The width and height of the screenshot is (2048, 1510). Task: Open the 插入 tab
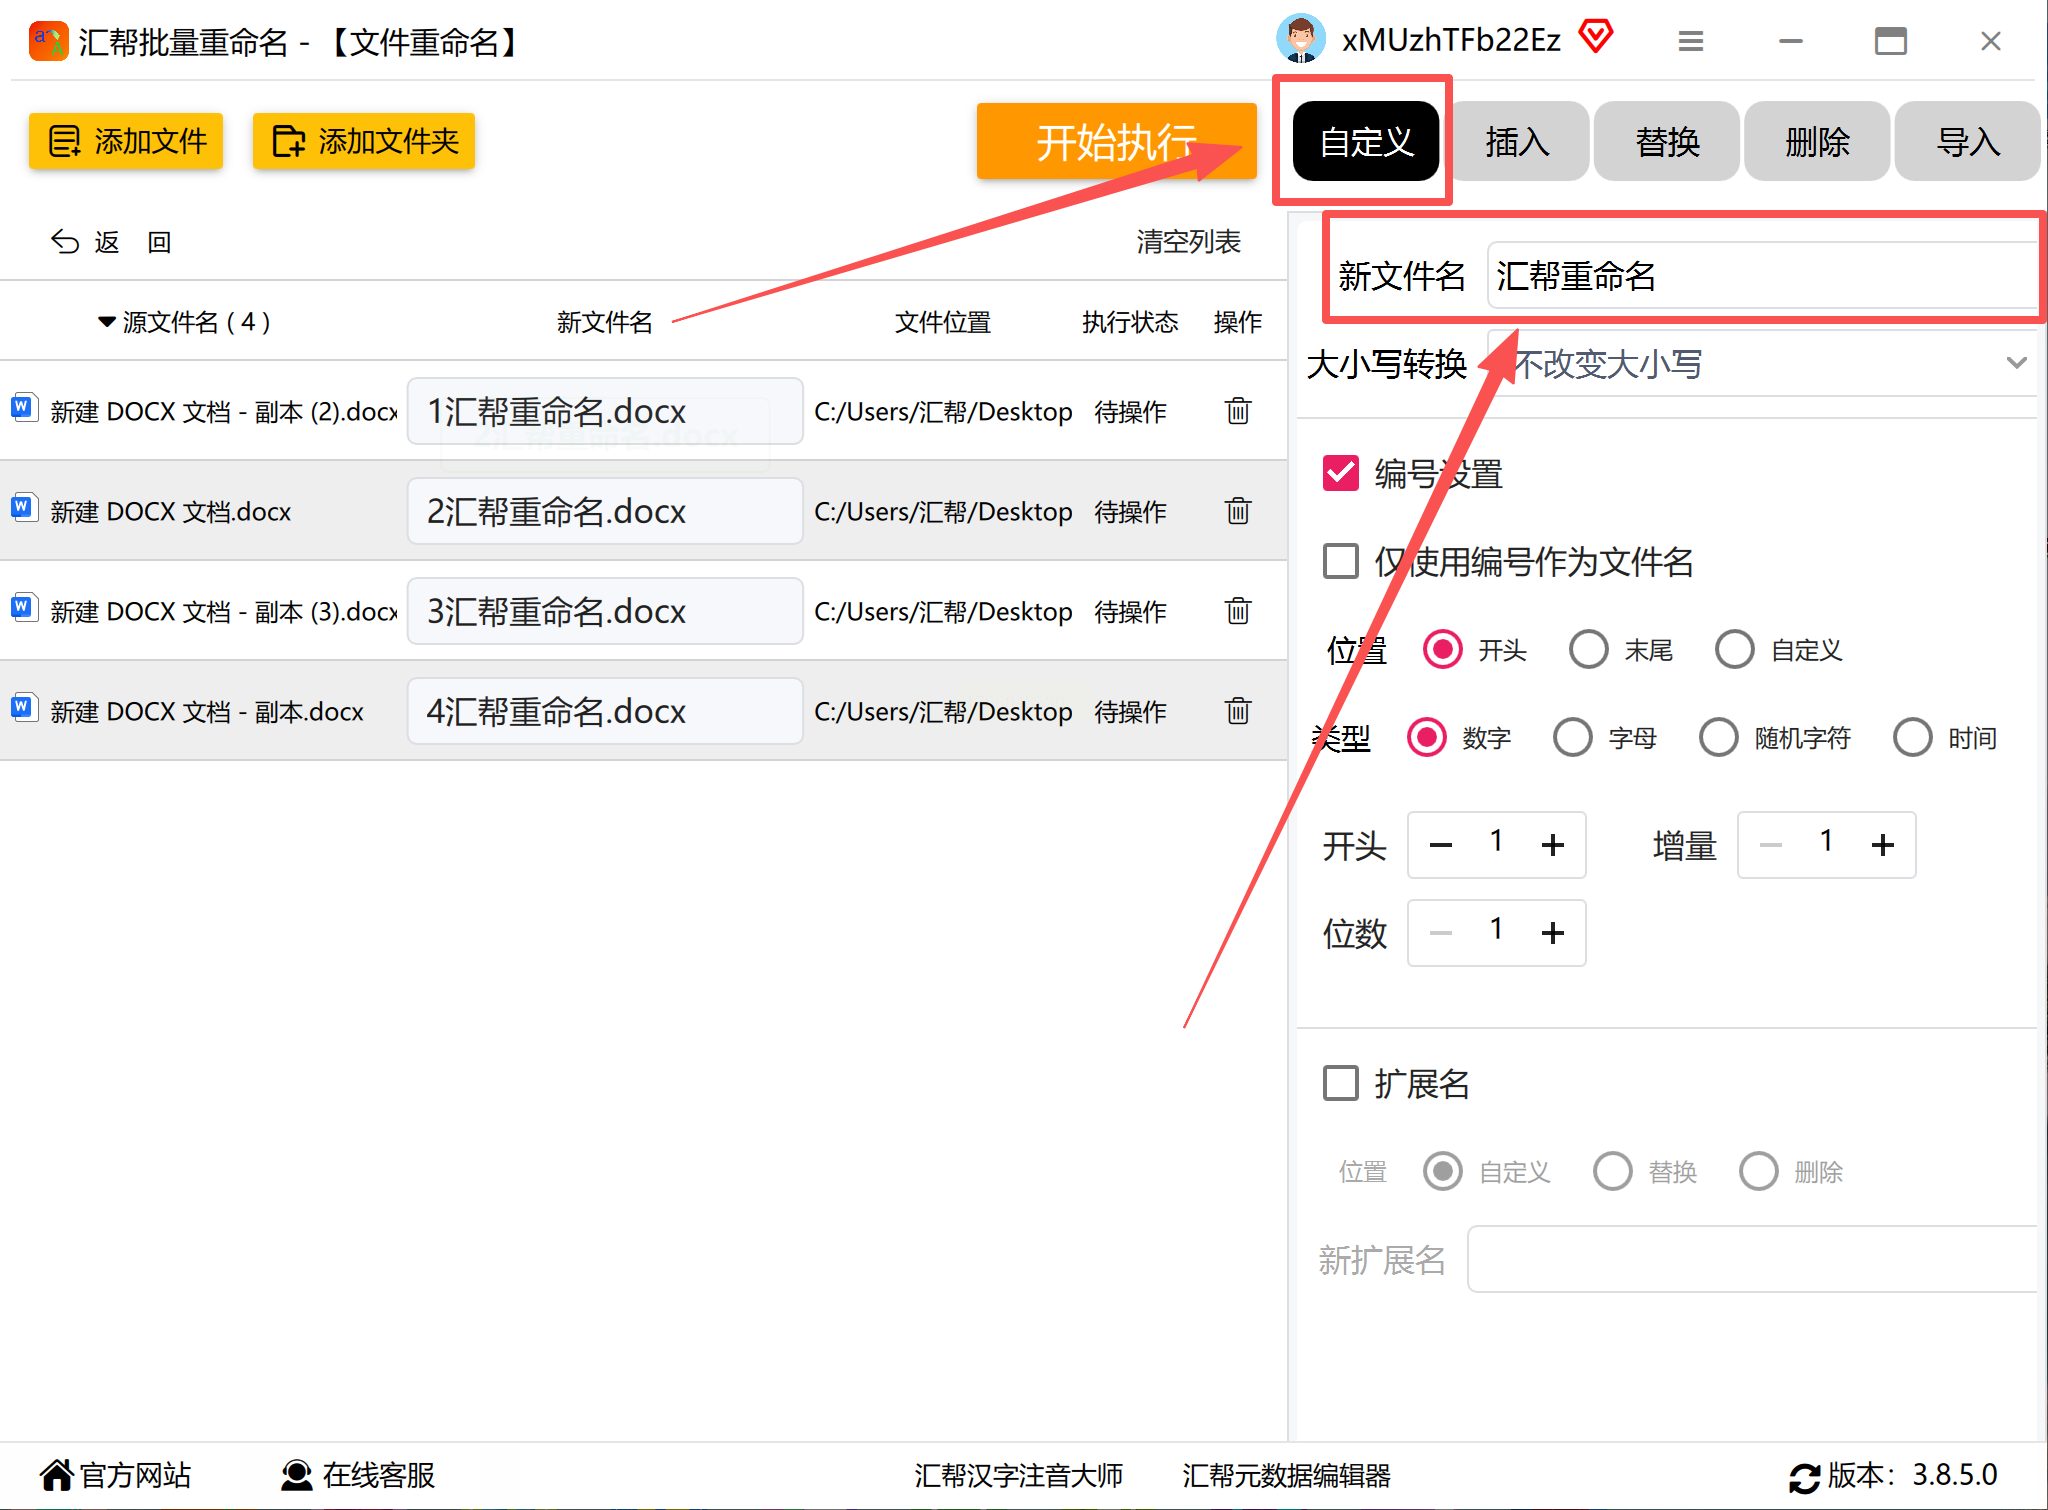(1516, 142)
